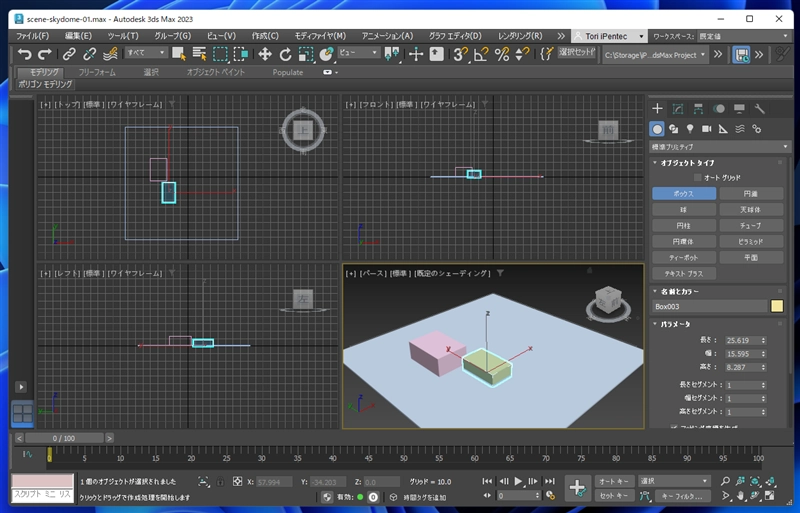Image resolution: width=800 pixels, height=513 pixels.
Task: Open the Box003 object color swatch
Action: [x=776, y=307]
